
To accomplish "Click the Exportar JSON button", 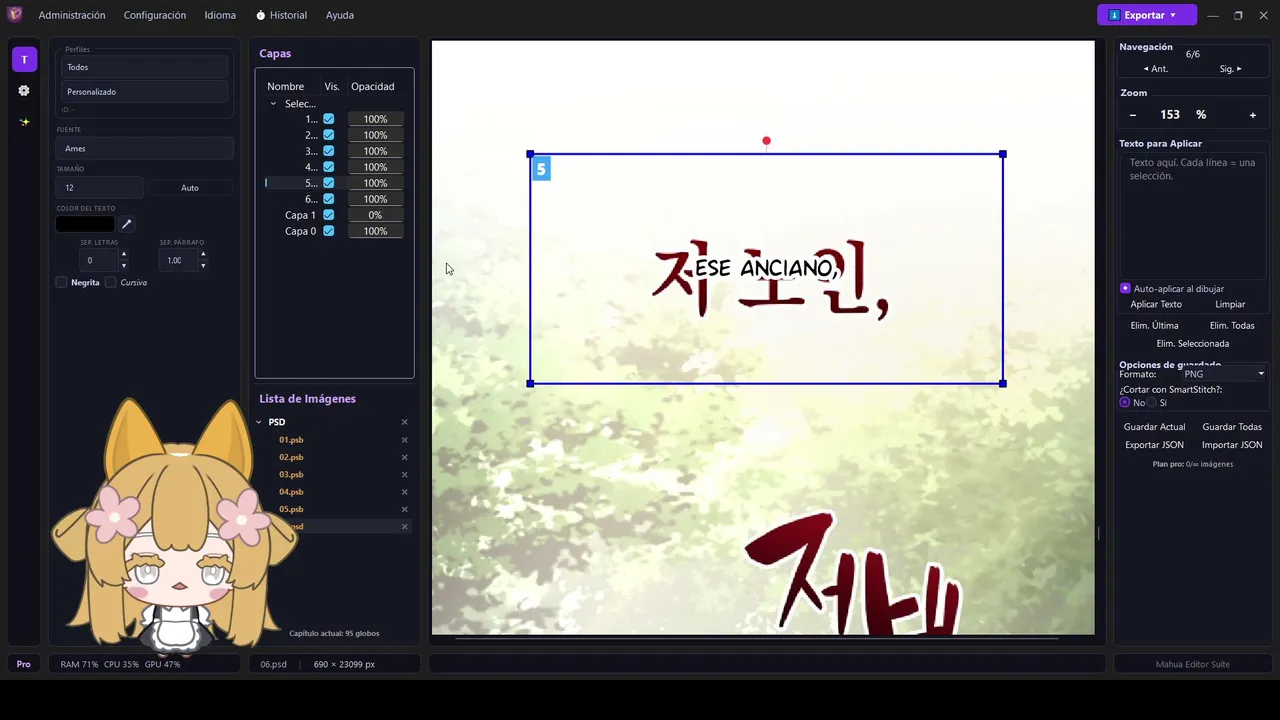I will [1154, 445].
